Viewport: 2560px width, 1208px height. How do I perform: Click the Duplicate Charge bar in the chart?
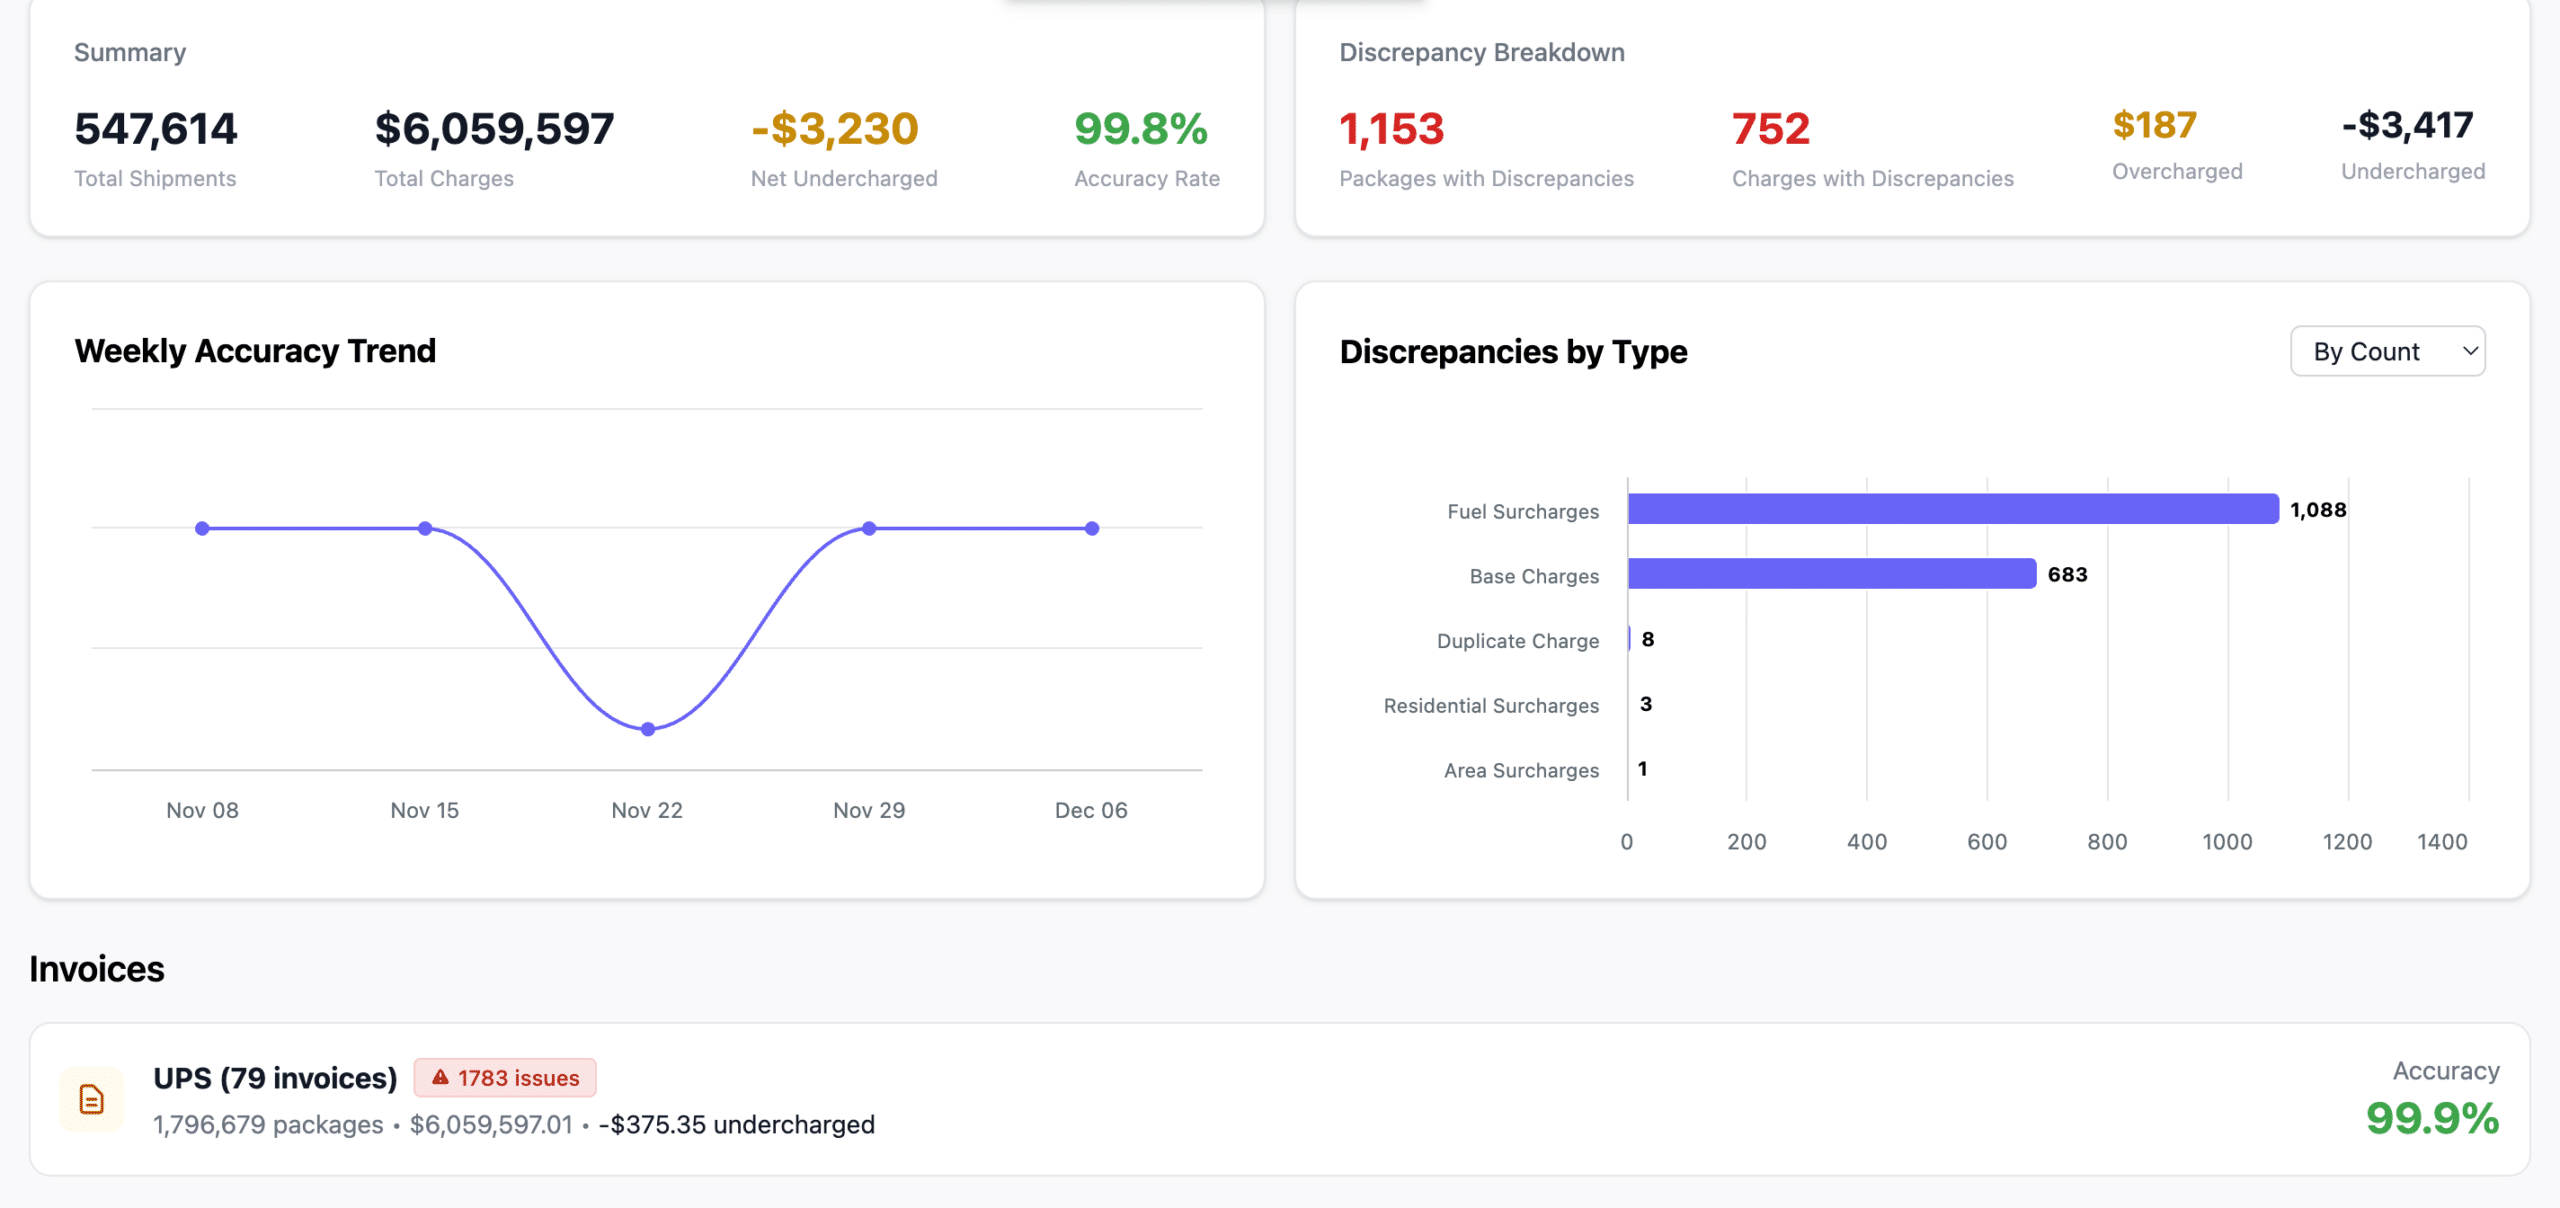tap(1632, 639)
